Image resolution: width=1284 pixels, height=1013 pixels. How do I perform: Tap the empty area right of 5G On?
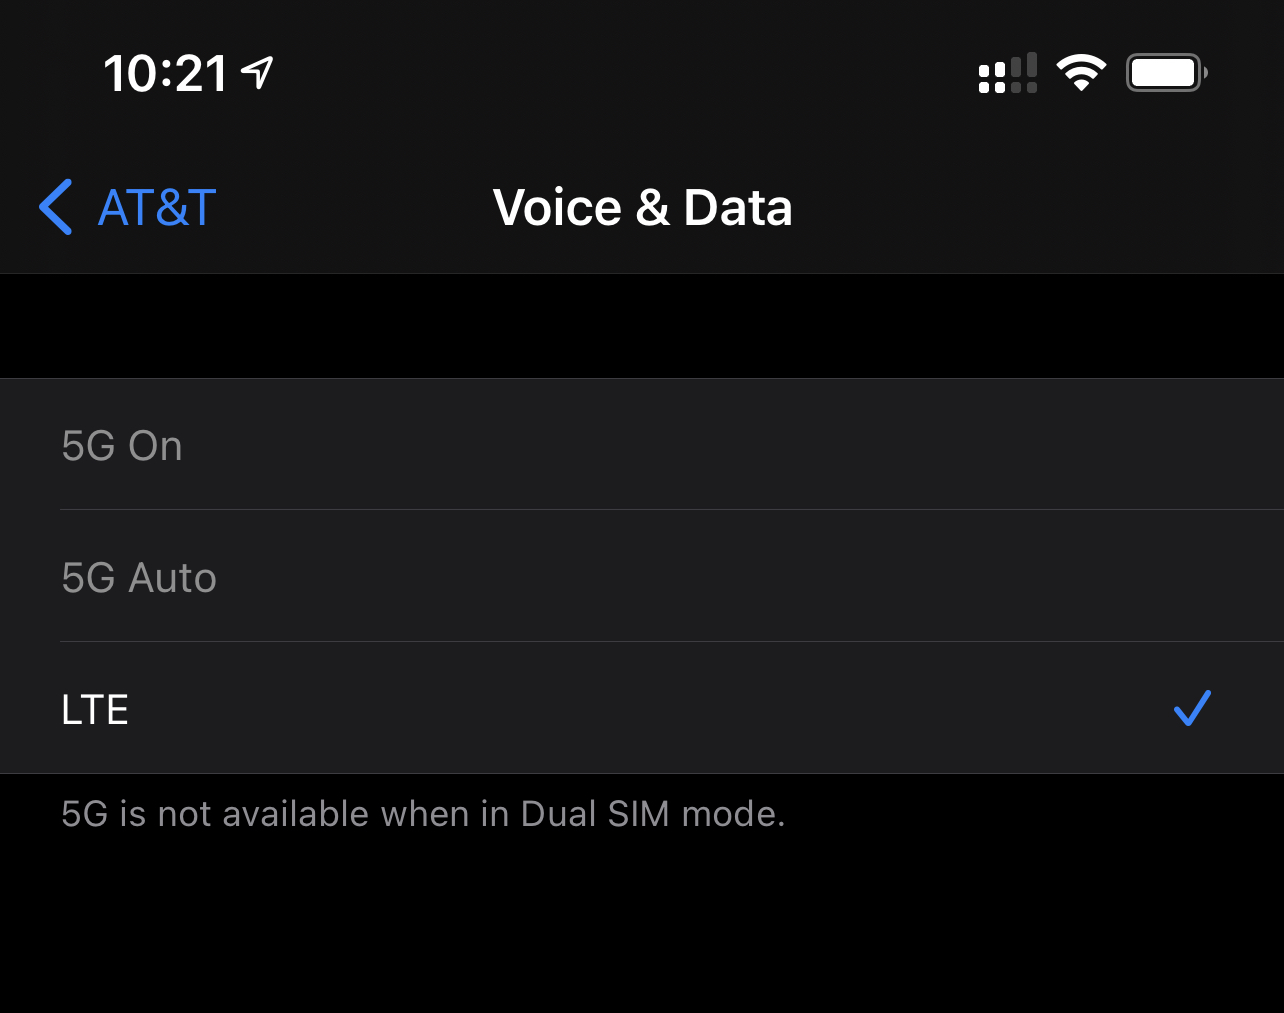[730, 445]
